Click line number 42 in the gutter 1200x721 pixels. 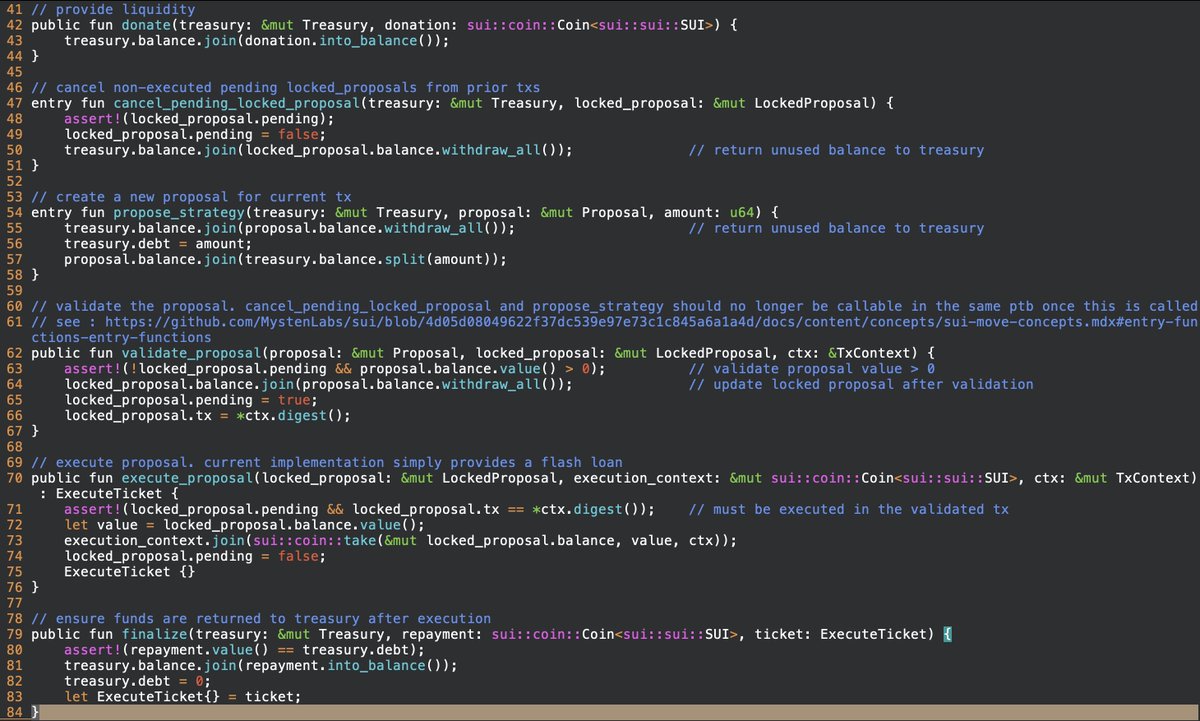click(x=12, y=25)
